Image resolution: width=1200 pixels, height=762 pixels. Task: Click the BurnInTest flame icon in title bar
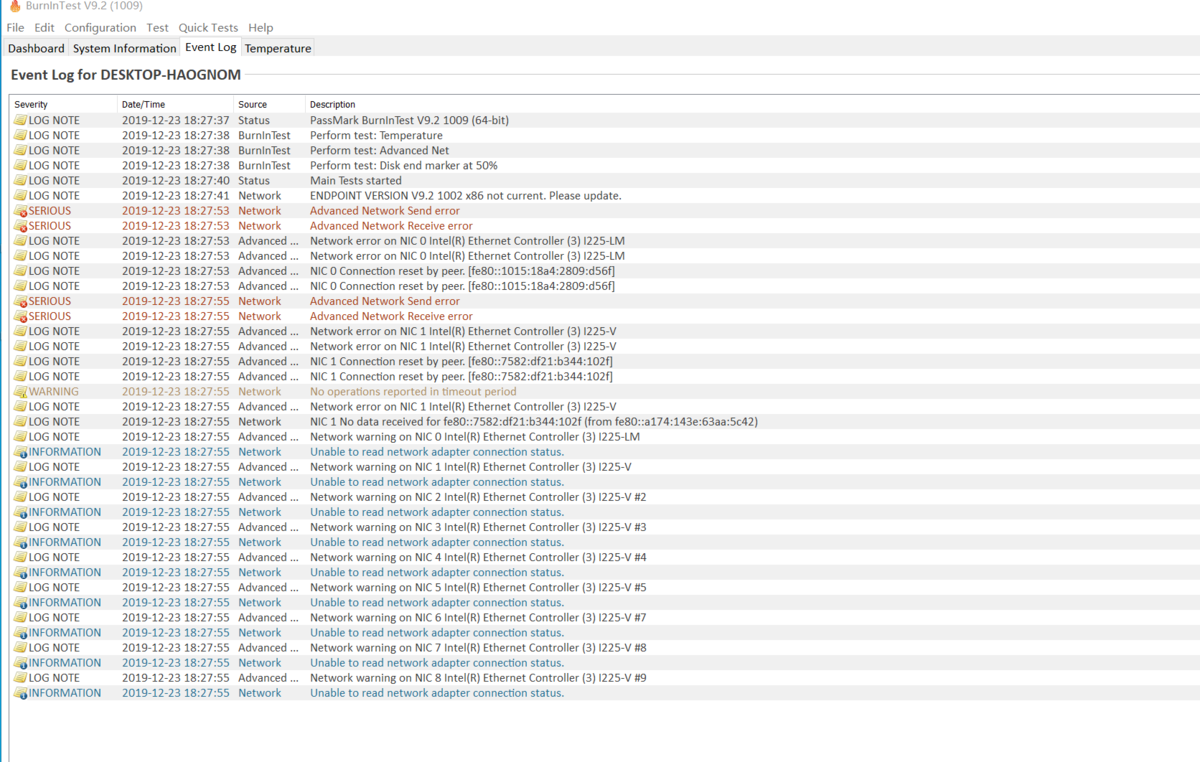(x=15, y=6)
